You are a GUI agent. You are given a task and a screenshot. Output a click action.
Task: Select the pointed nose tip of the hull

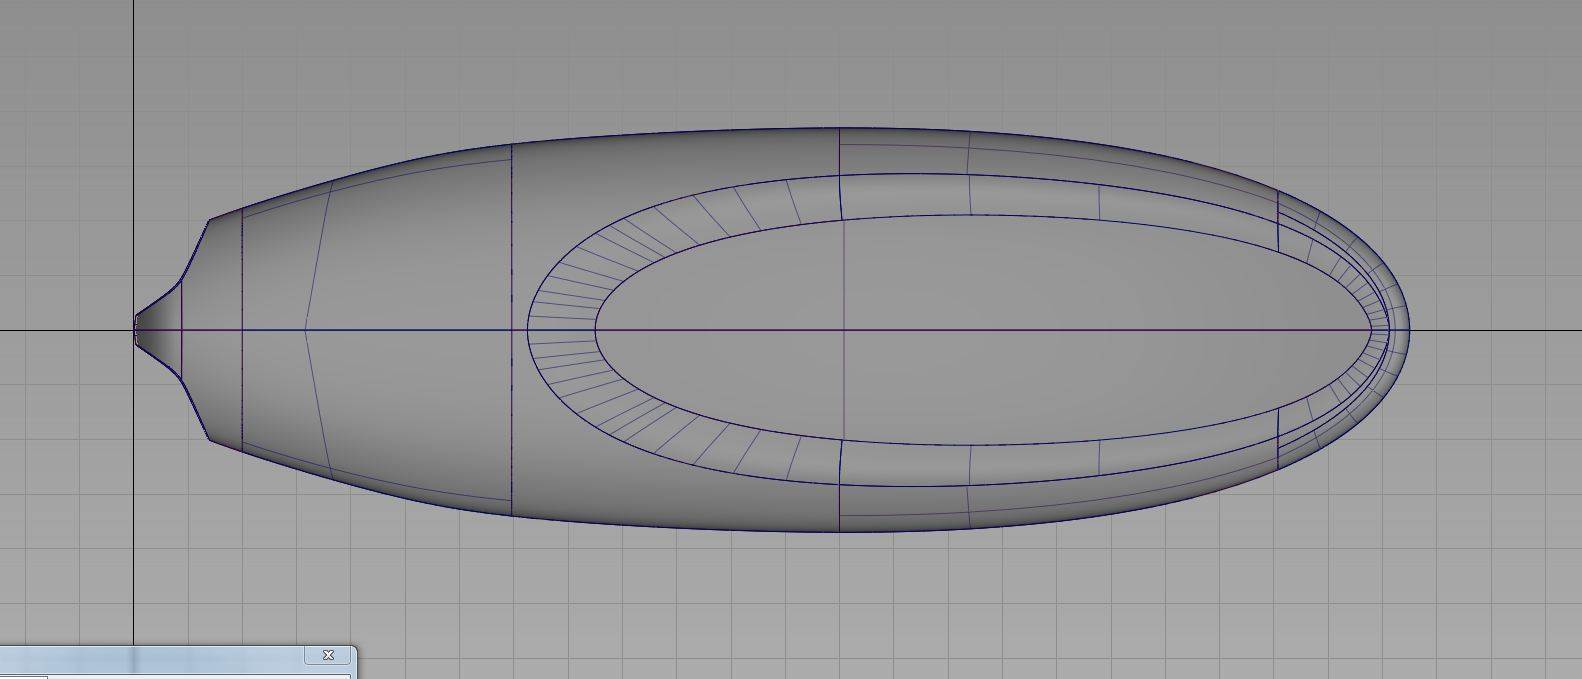(158, 330)
